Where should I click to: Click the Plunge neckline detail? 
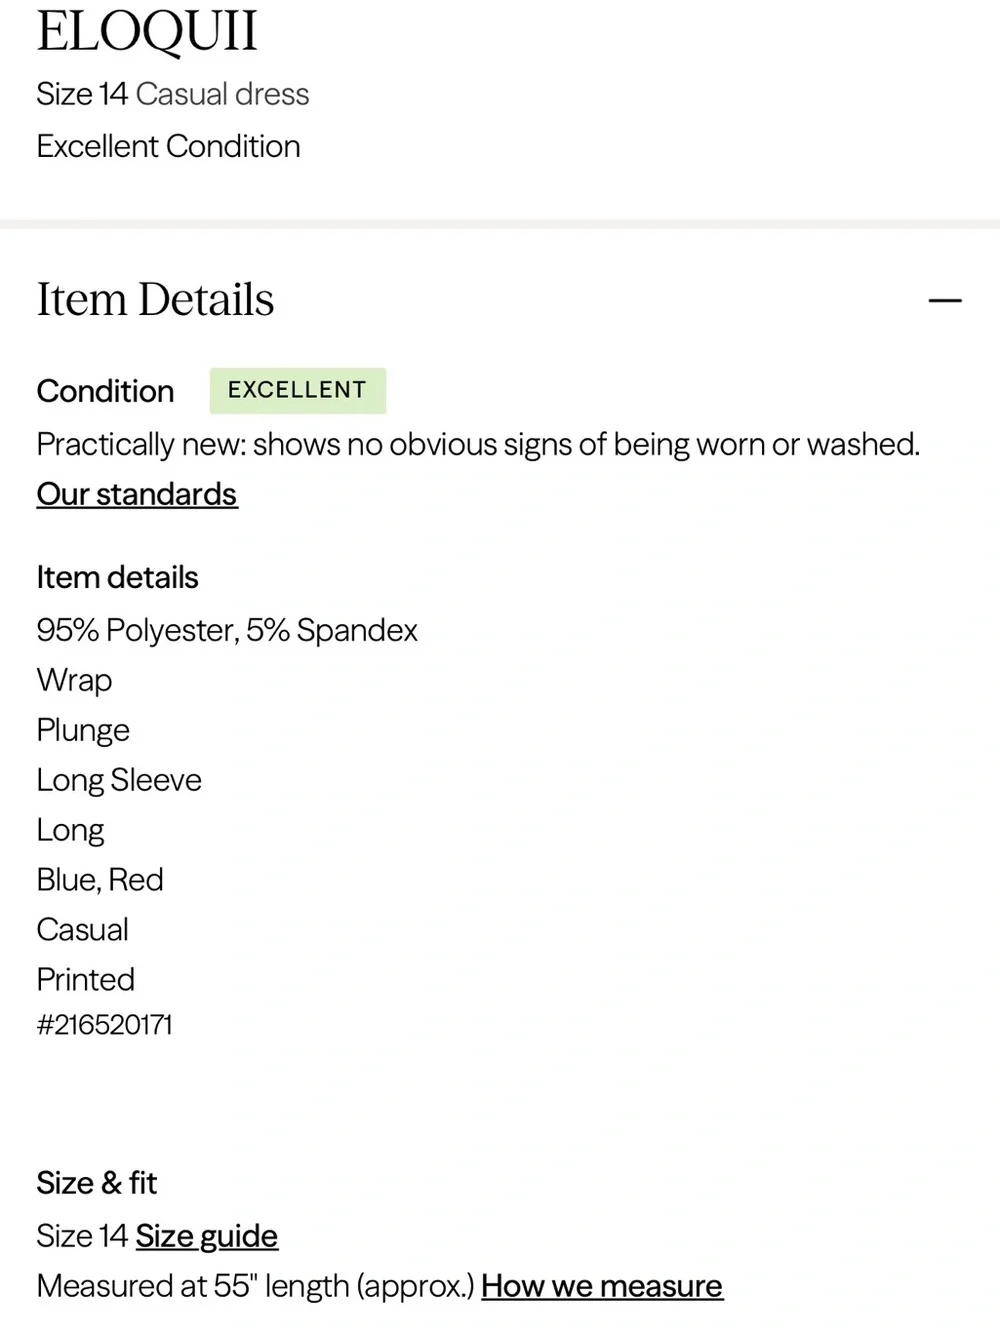(x=83, y=731)
